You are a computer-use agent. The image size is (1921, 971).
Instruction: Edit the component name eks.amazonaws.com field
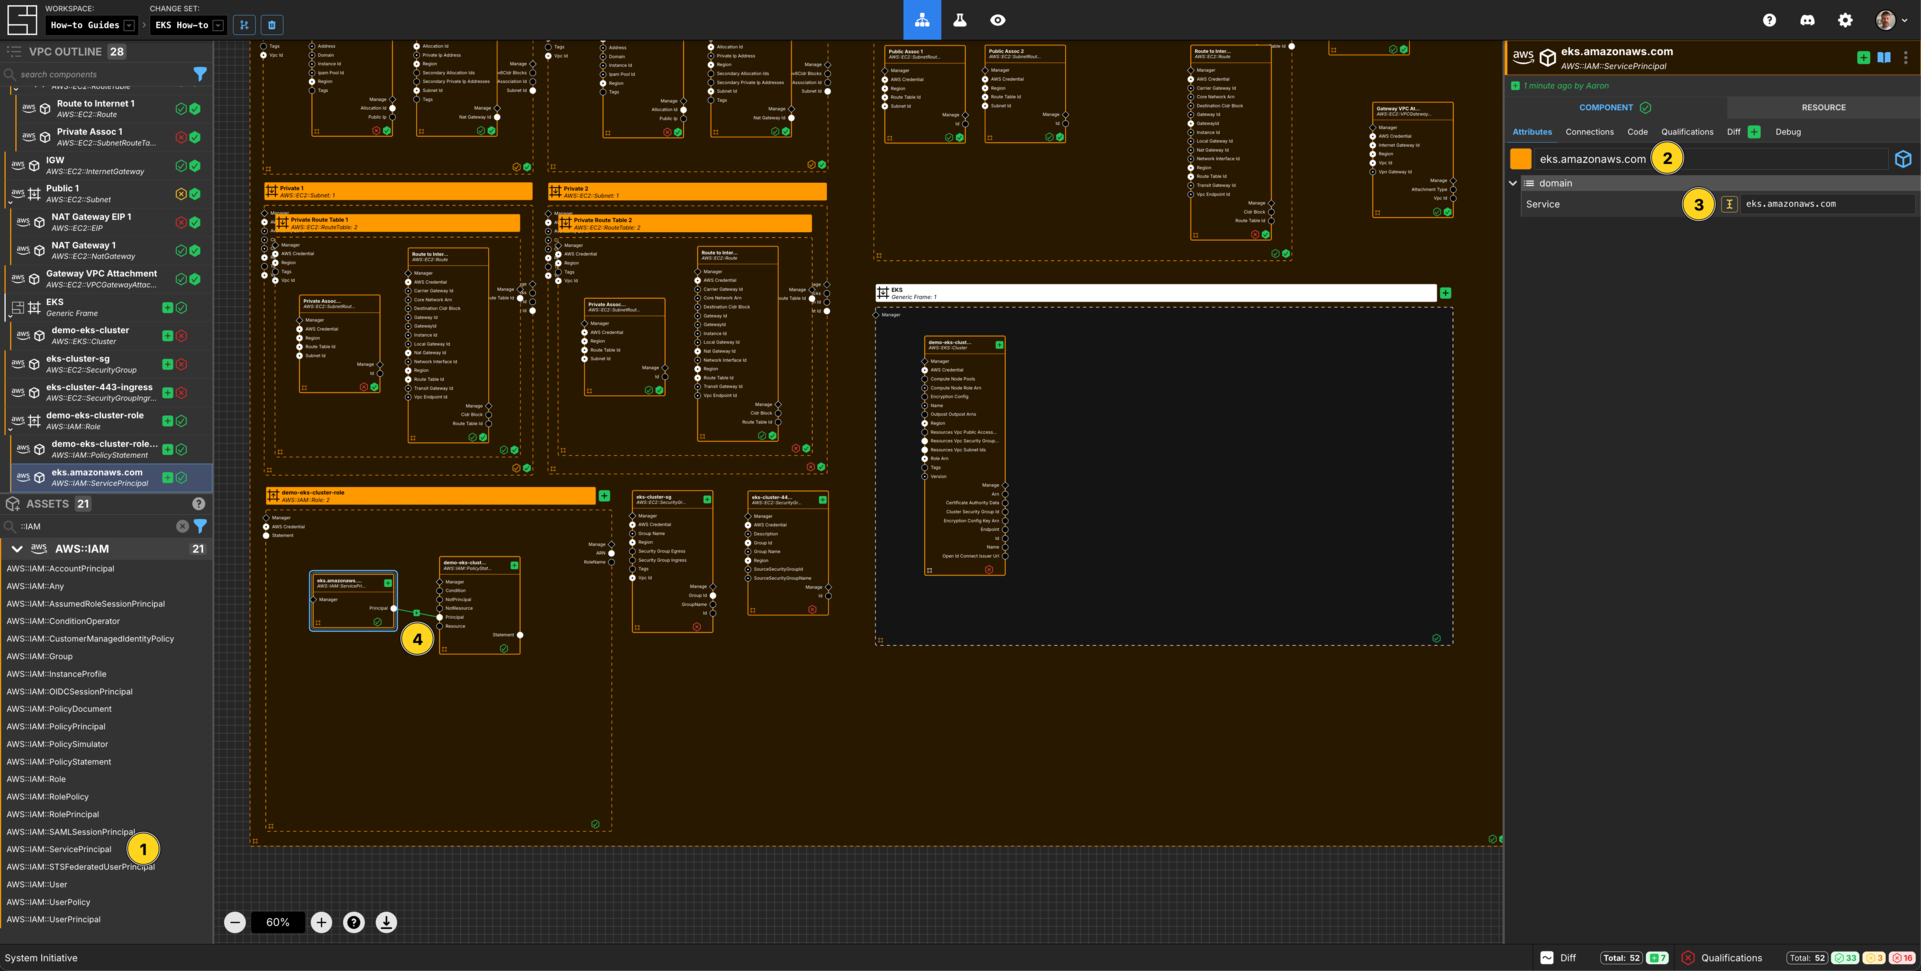pos(1711,159)
